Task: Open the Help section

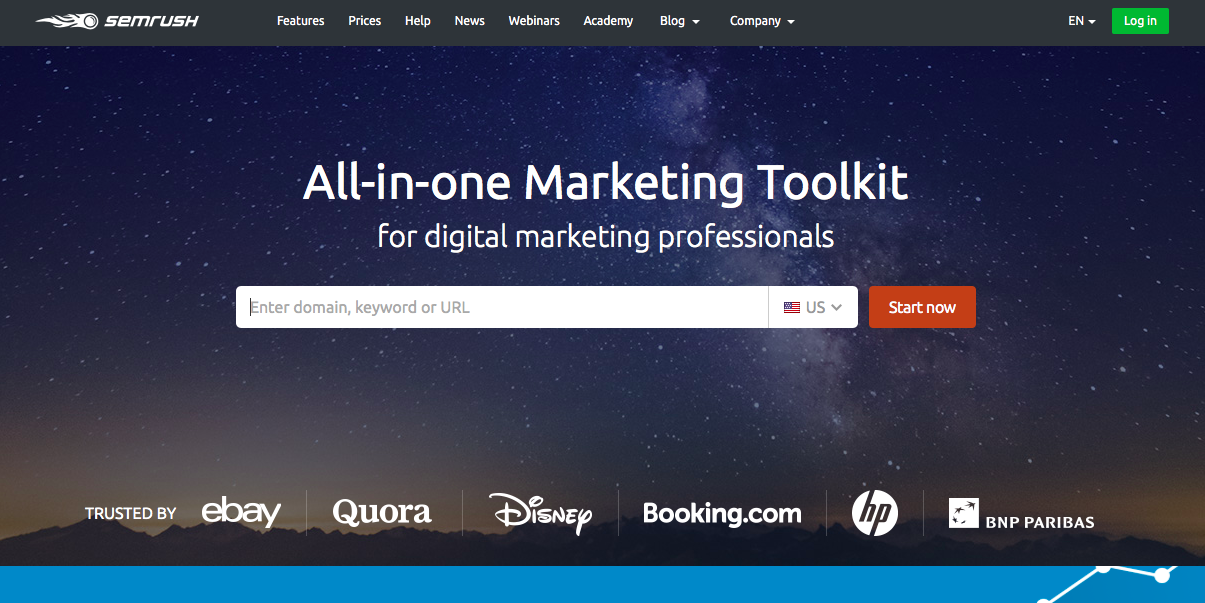Action: [x=417, y=20]
